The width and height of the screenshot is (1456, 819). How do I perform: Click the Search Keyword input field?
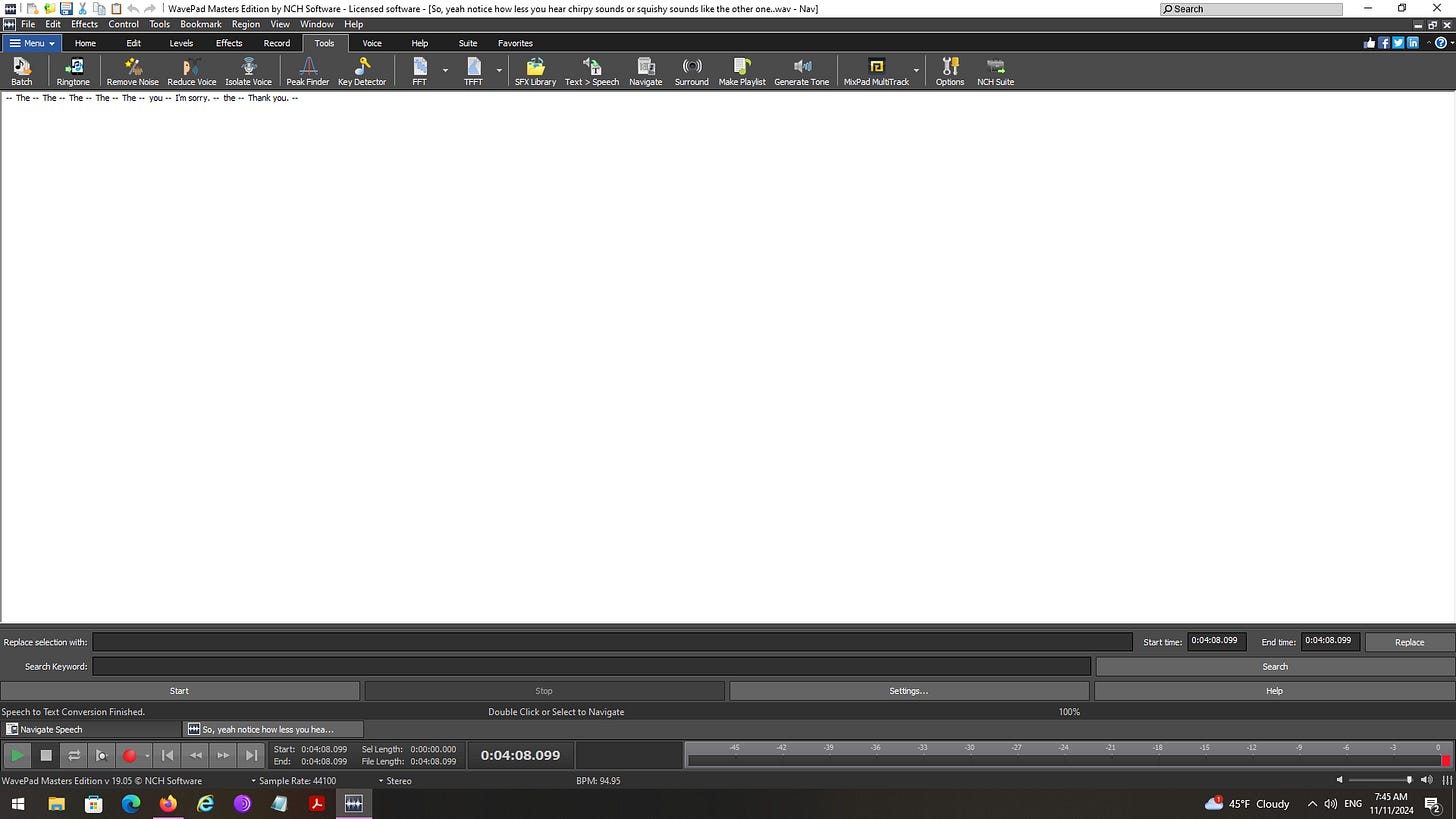(592, 666)
